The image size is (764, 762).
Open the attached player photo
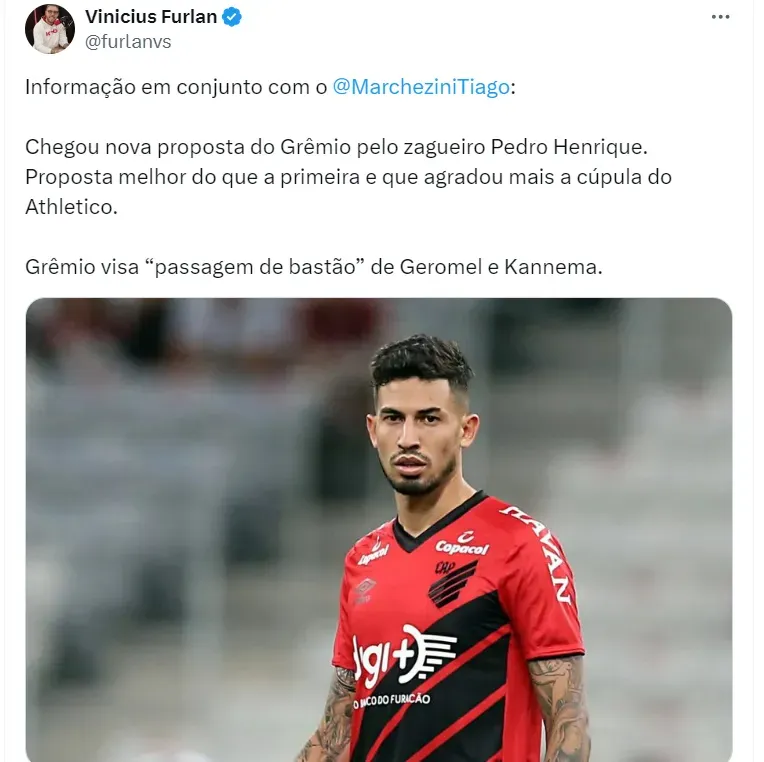point(379,530)
